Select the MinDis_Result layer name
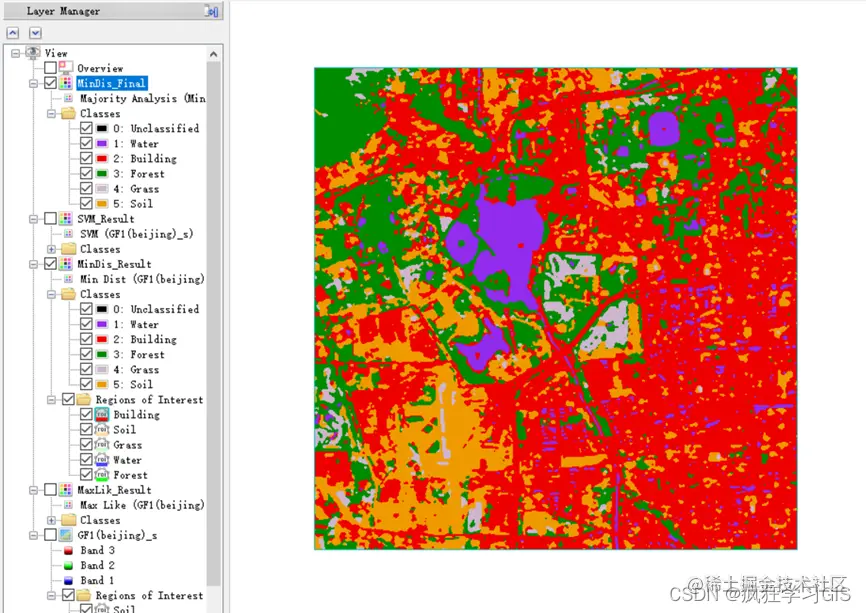866x613 pixels. pos(114,264)
